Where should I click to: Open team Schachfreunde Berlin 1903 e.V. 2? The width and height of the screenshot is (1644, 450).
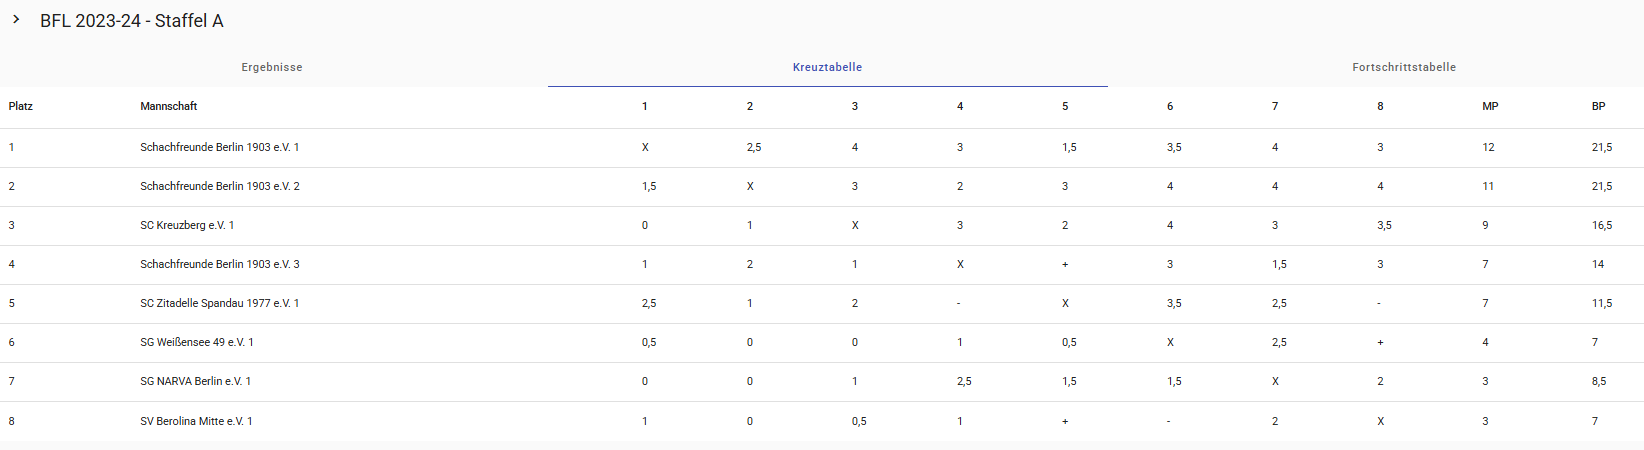(x=219, y=186)
